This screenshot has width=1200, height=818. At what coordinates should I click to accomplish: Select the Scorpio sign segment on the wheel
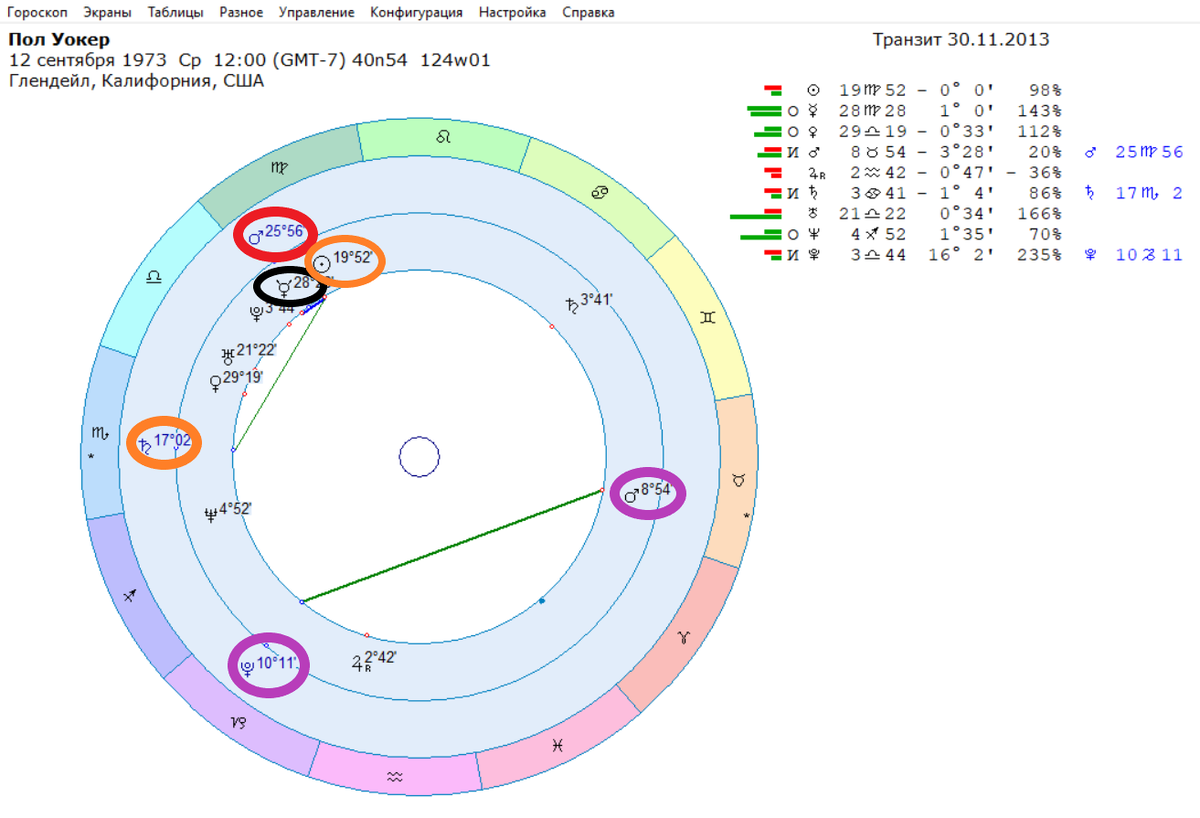point(100,433)
